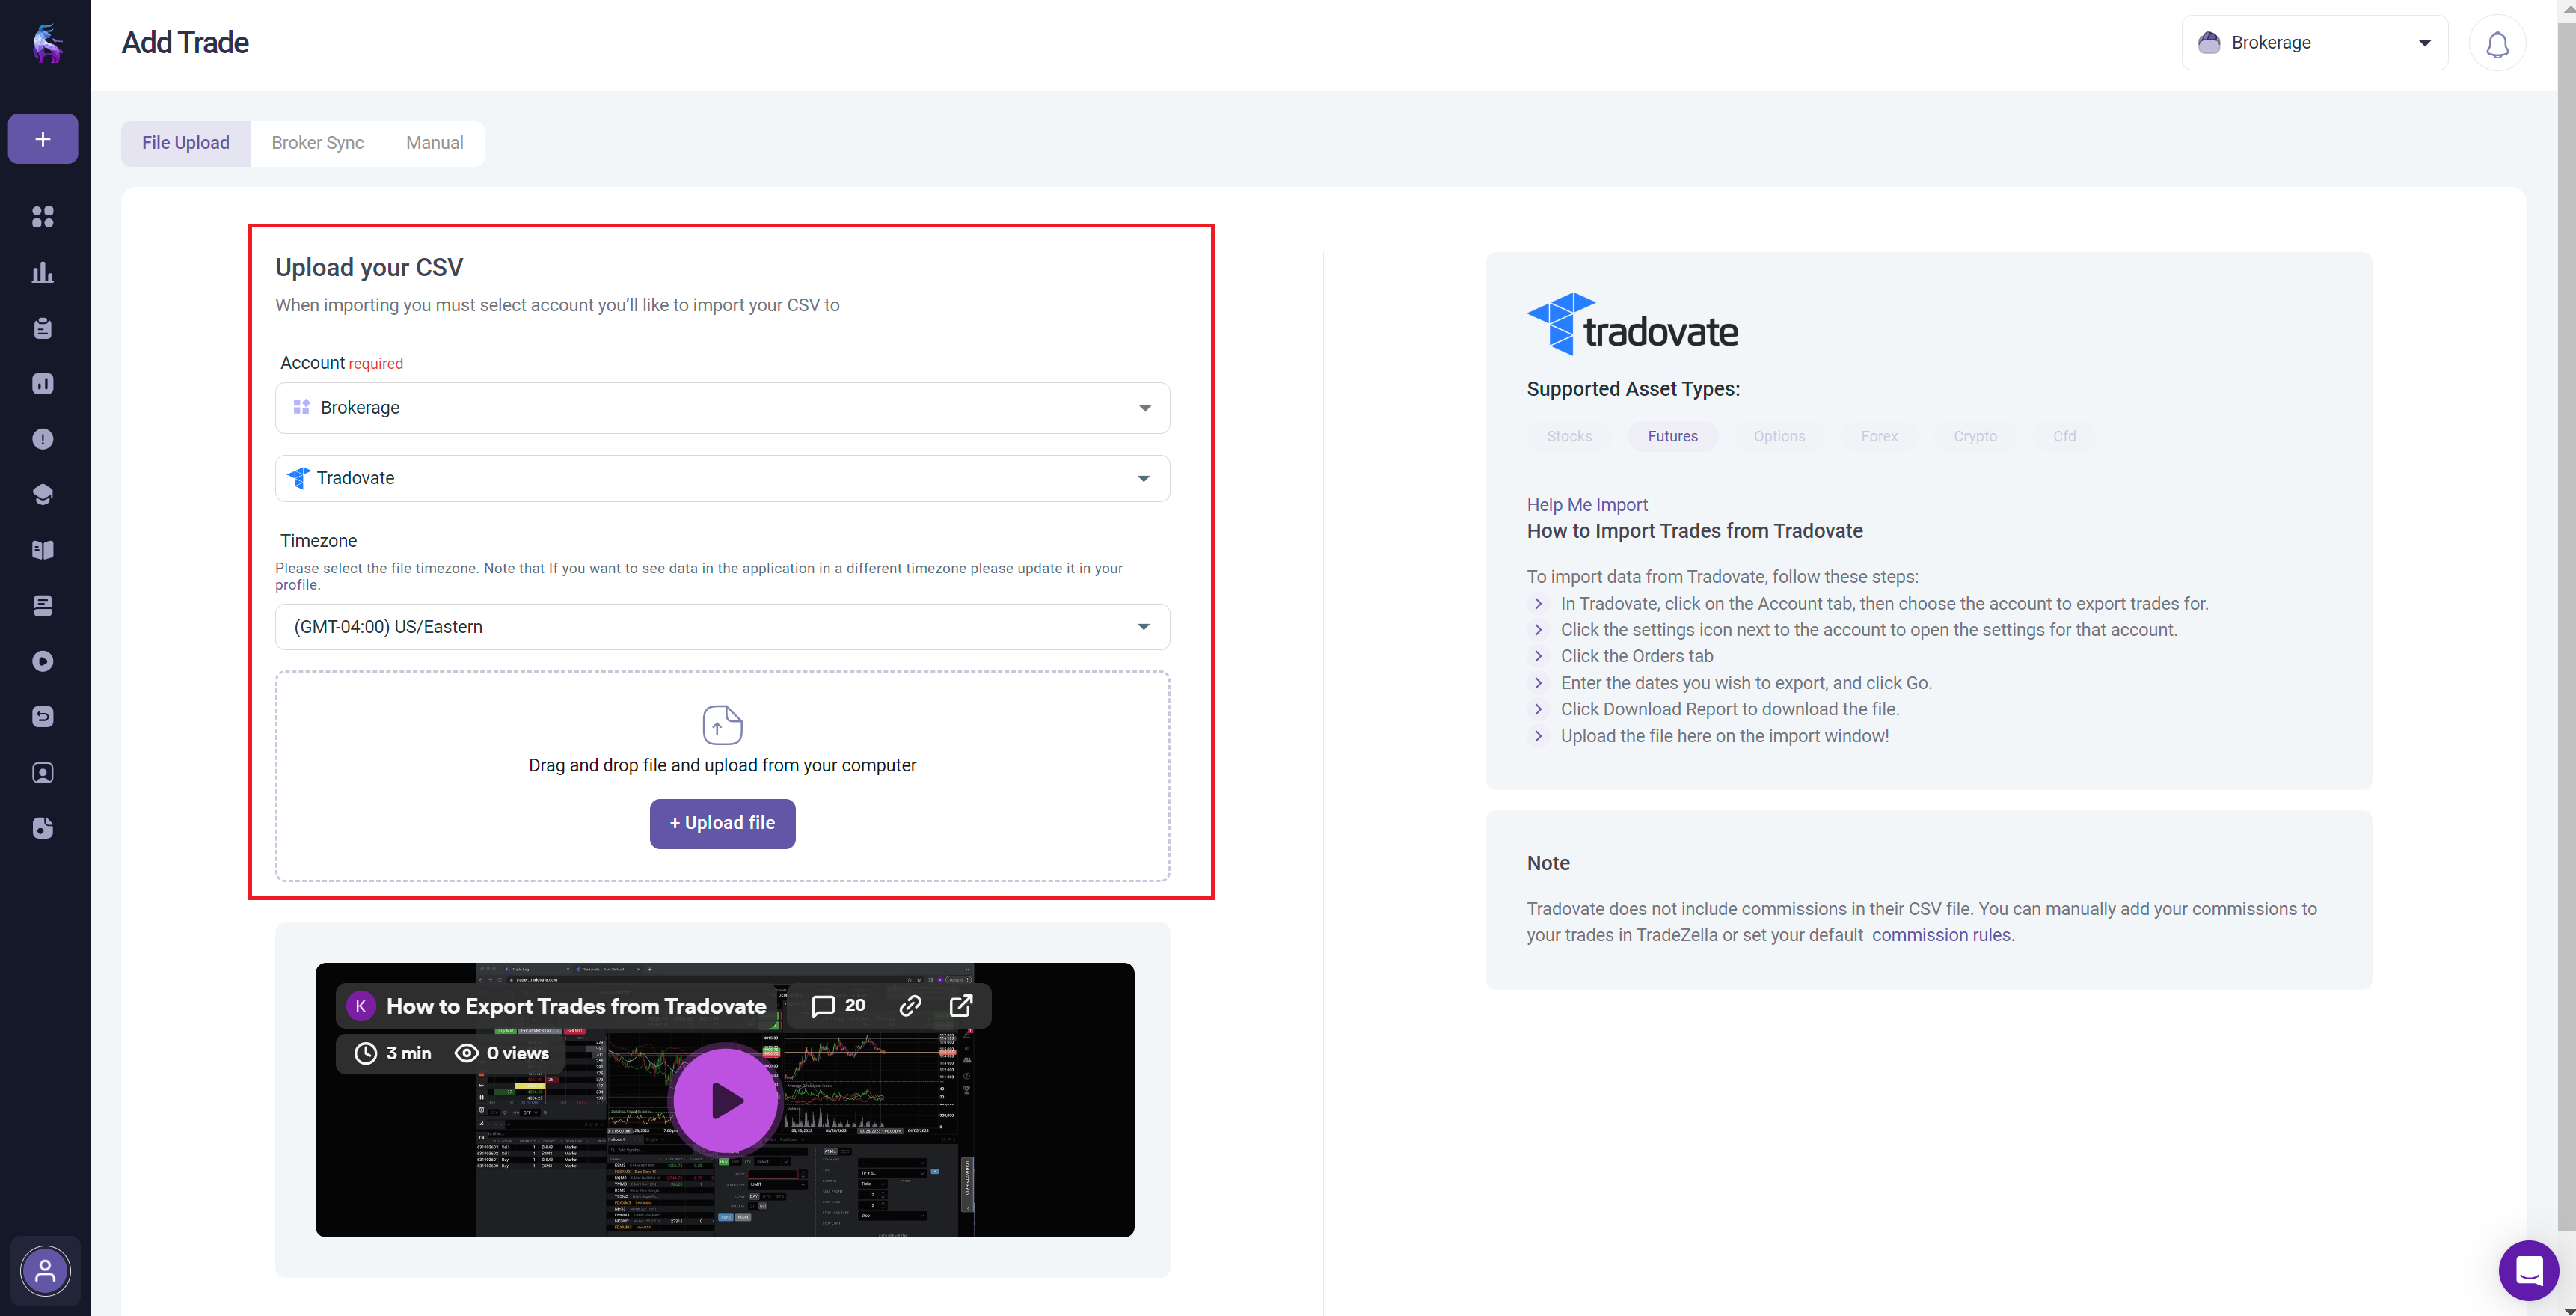Open the chat support bubble icon

2528,1270
